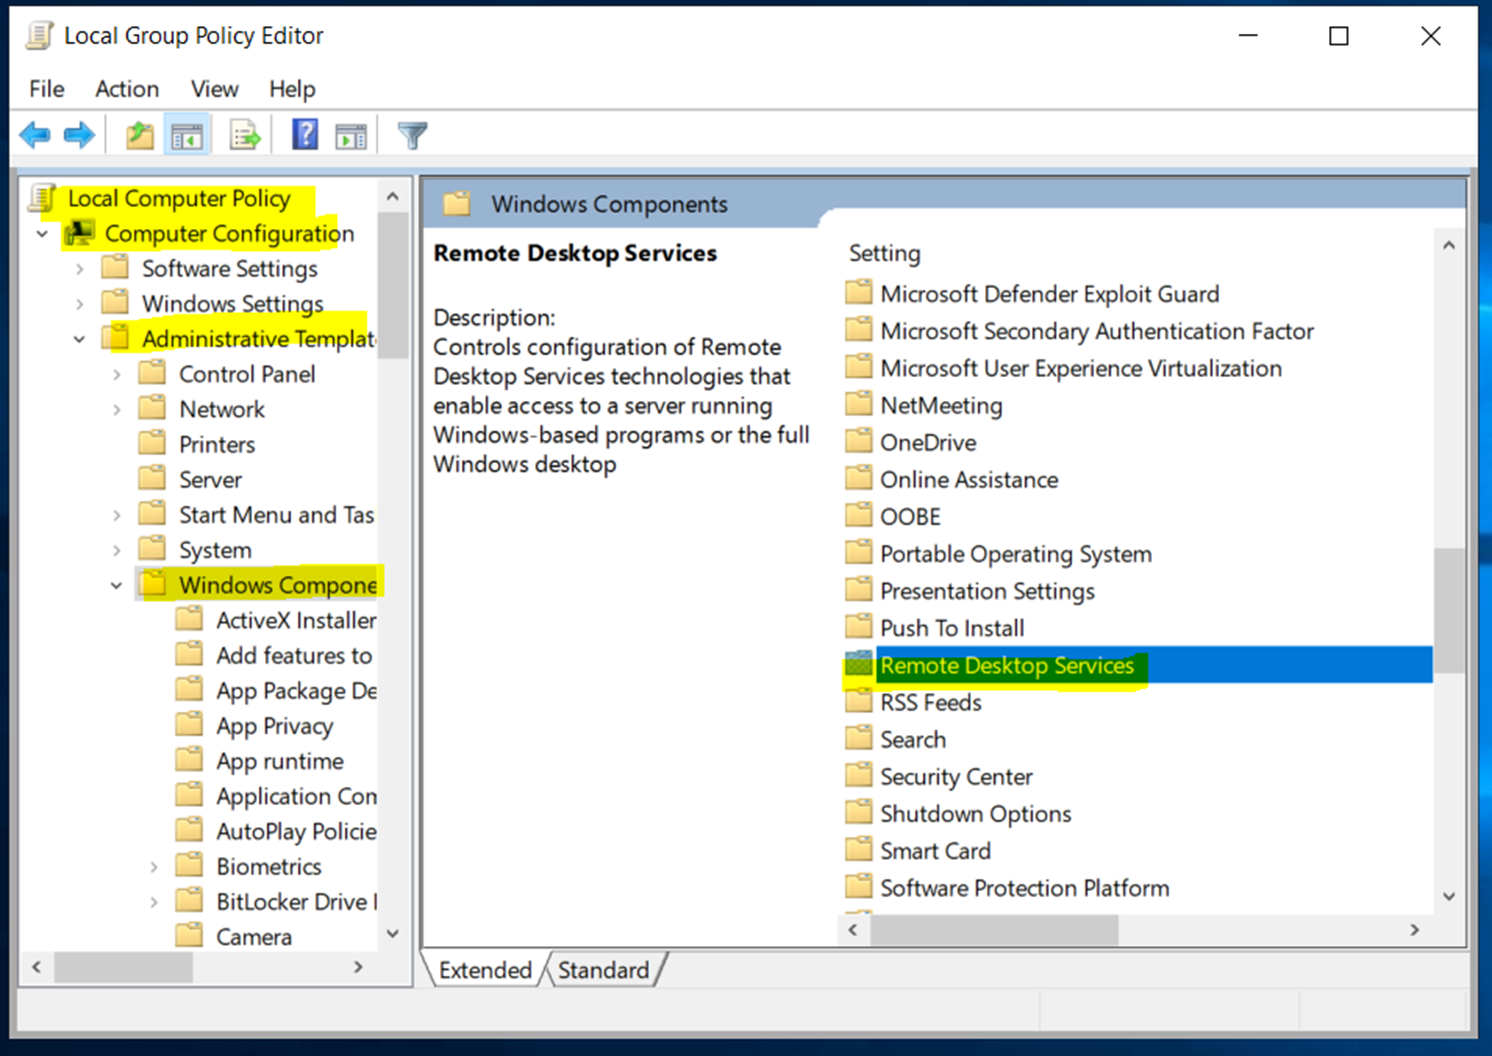Screen dimensions: 1492x1056
Task: Click the Local Group Policy Editor title icon
Action: (39, 35)
